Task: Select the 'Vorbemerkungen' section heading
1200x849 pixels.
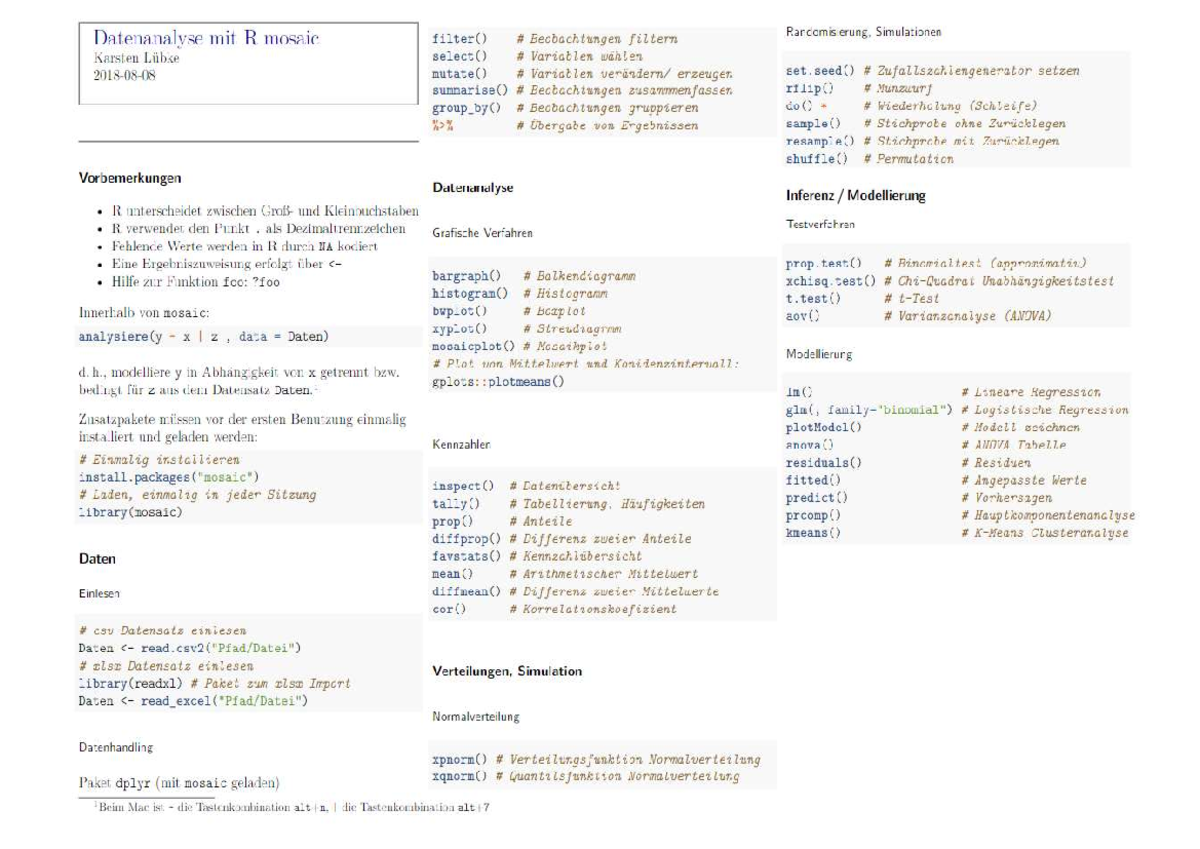Action: point(130,179)
